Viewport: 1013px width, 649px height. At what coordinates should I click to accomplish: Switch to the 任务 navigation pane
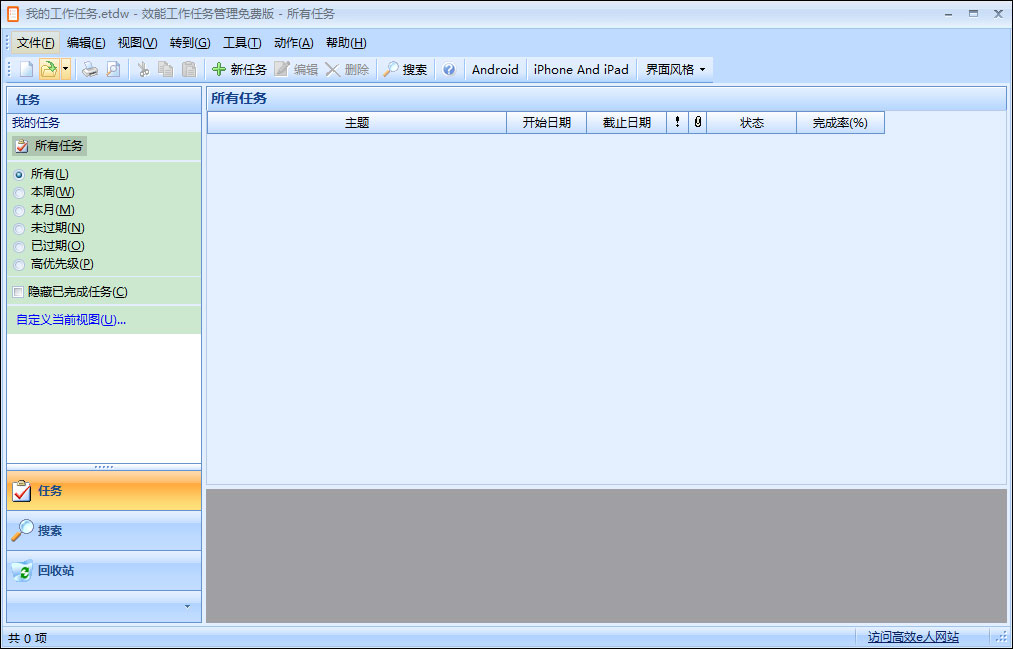tap(104, 491)
